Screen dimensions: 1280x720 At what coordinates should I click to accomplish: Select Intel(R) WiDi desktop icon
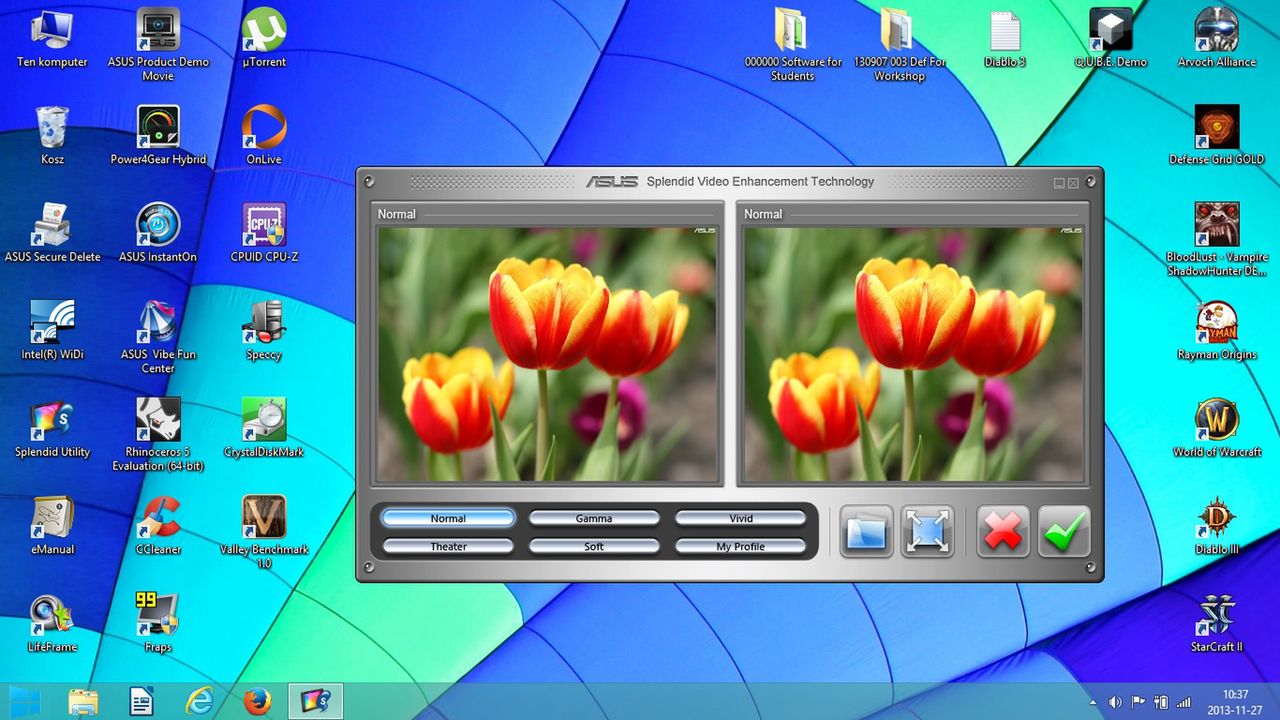click(52, 331)
